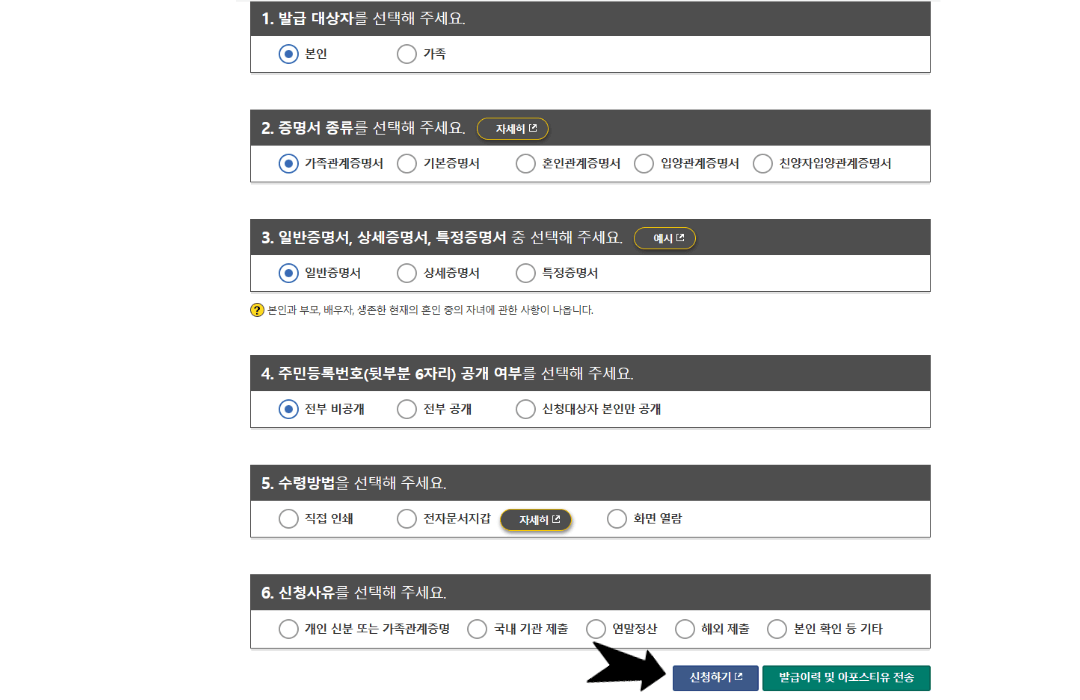Choose 전부 공개 for resident number disclosure
Screen dimensions: 1080x700
coord(407,409)
